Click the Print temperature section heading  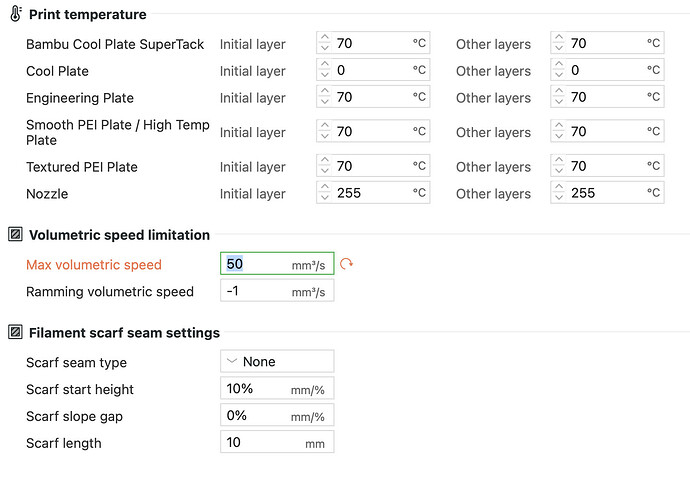click(88, 15)
